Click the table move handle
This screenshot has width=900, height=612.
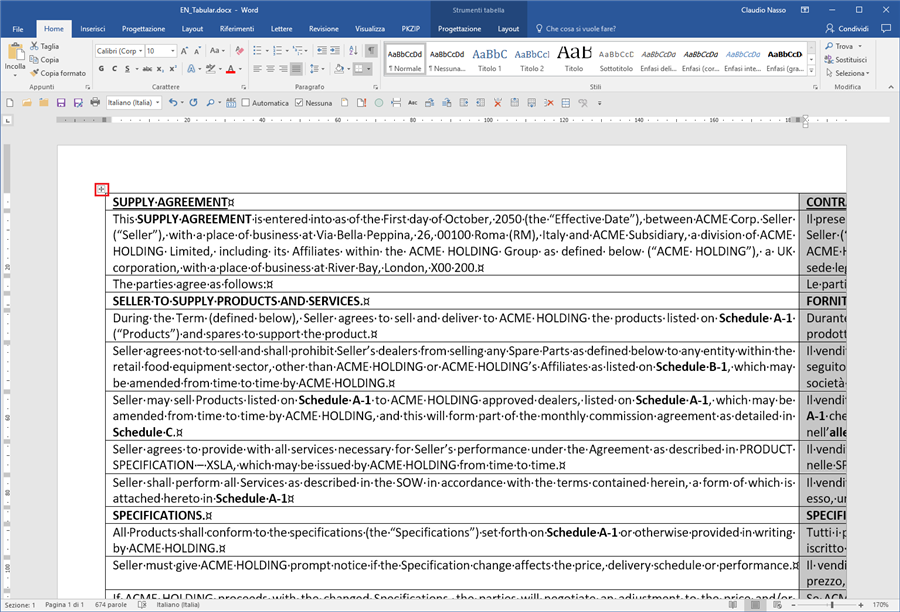coord(102,189)
